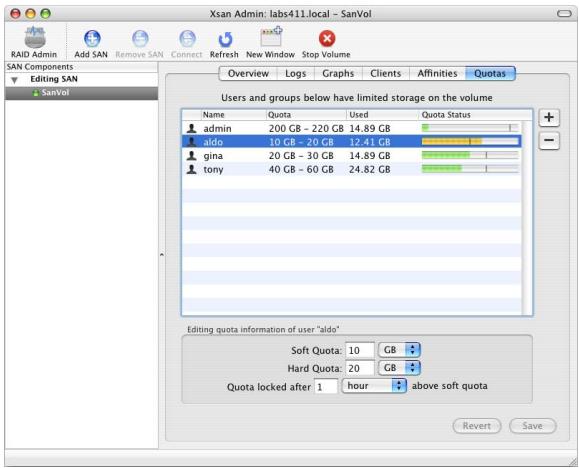
Task: Click the sidebar splitter collapse arrow
Action: click(x=162, y=255)
